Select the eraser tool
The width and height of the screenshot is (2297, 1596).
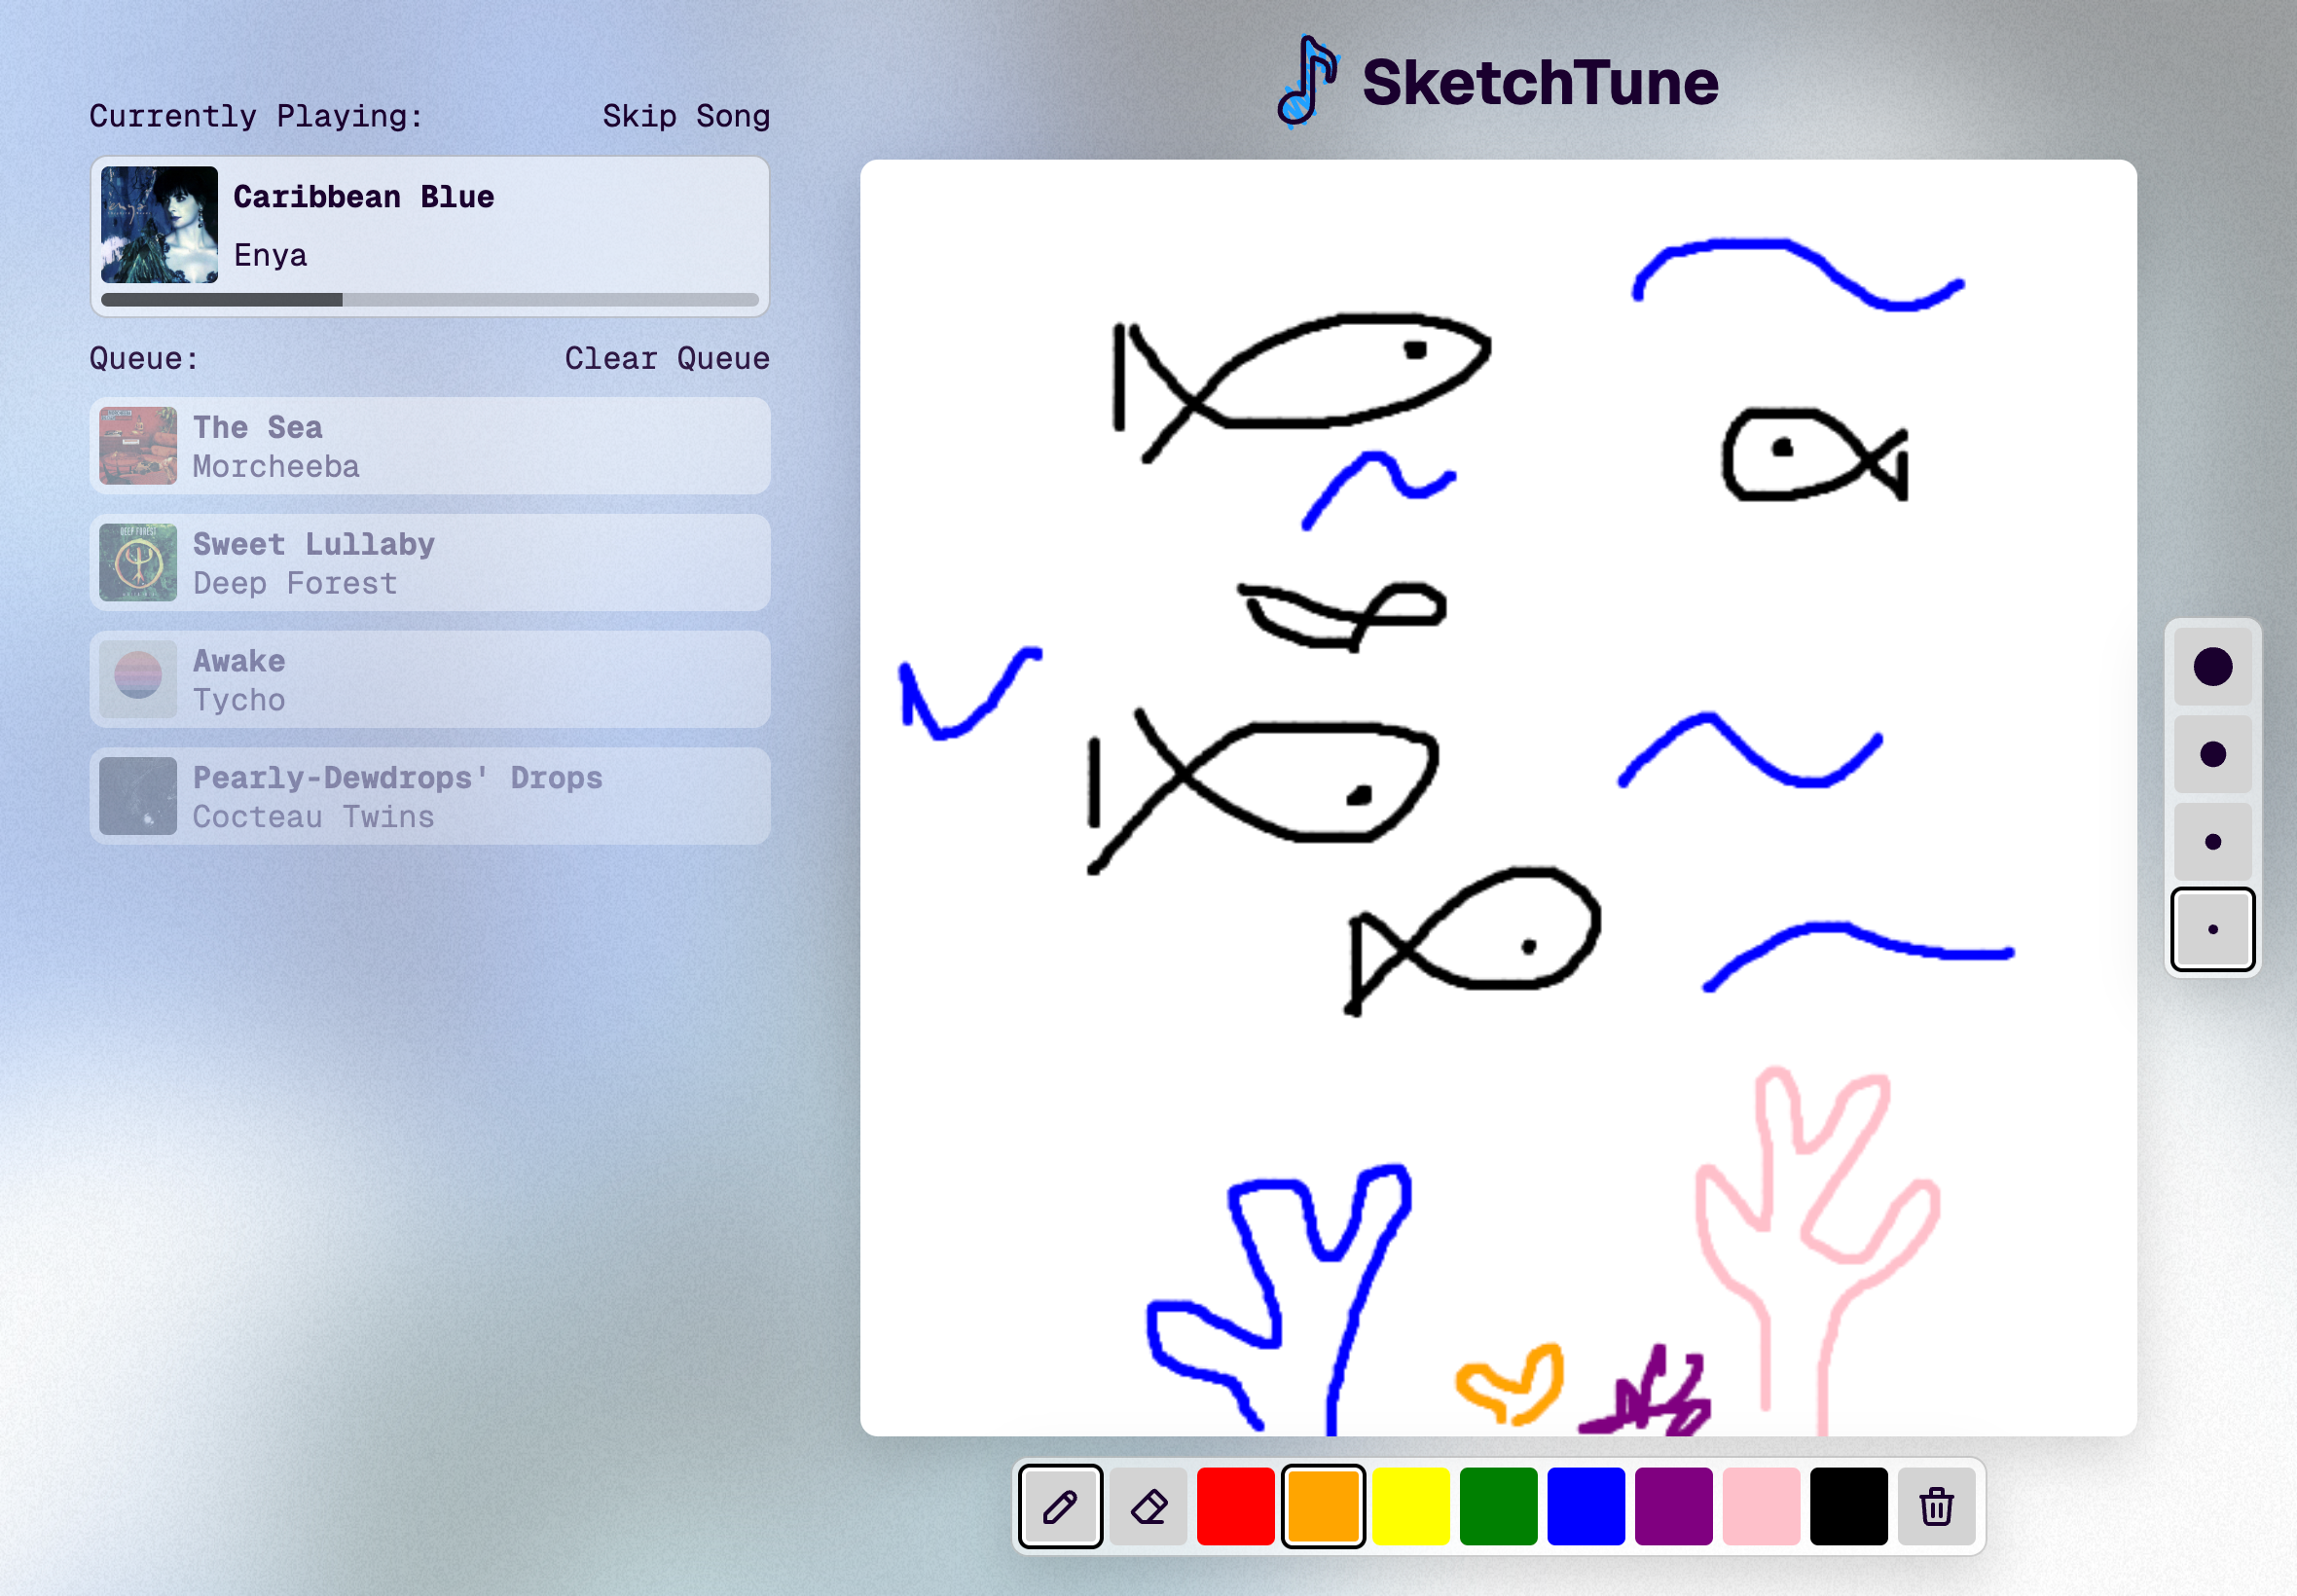[x=1148, y=1506]
